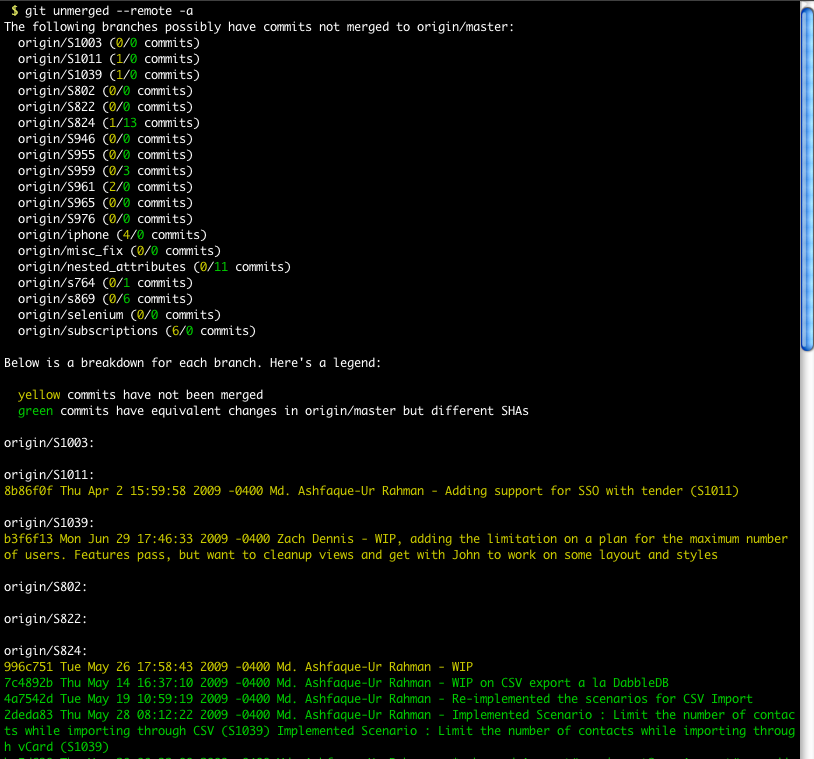Click the vertical scrollbar thumb
Viewport: 814px width, 759px height.
click(x=807, y=180)
